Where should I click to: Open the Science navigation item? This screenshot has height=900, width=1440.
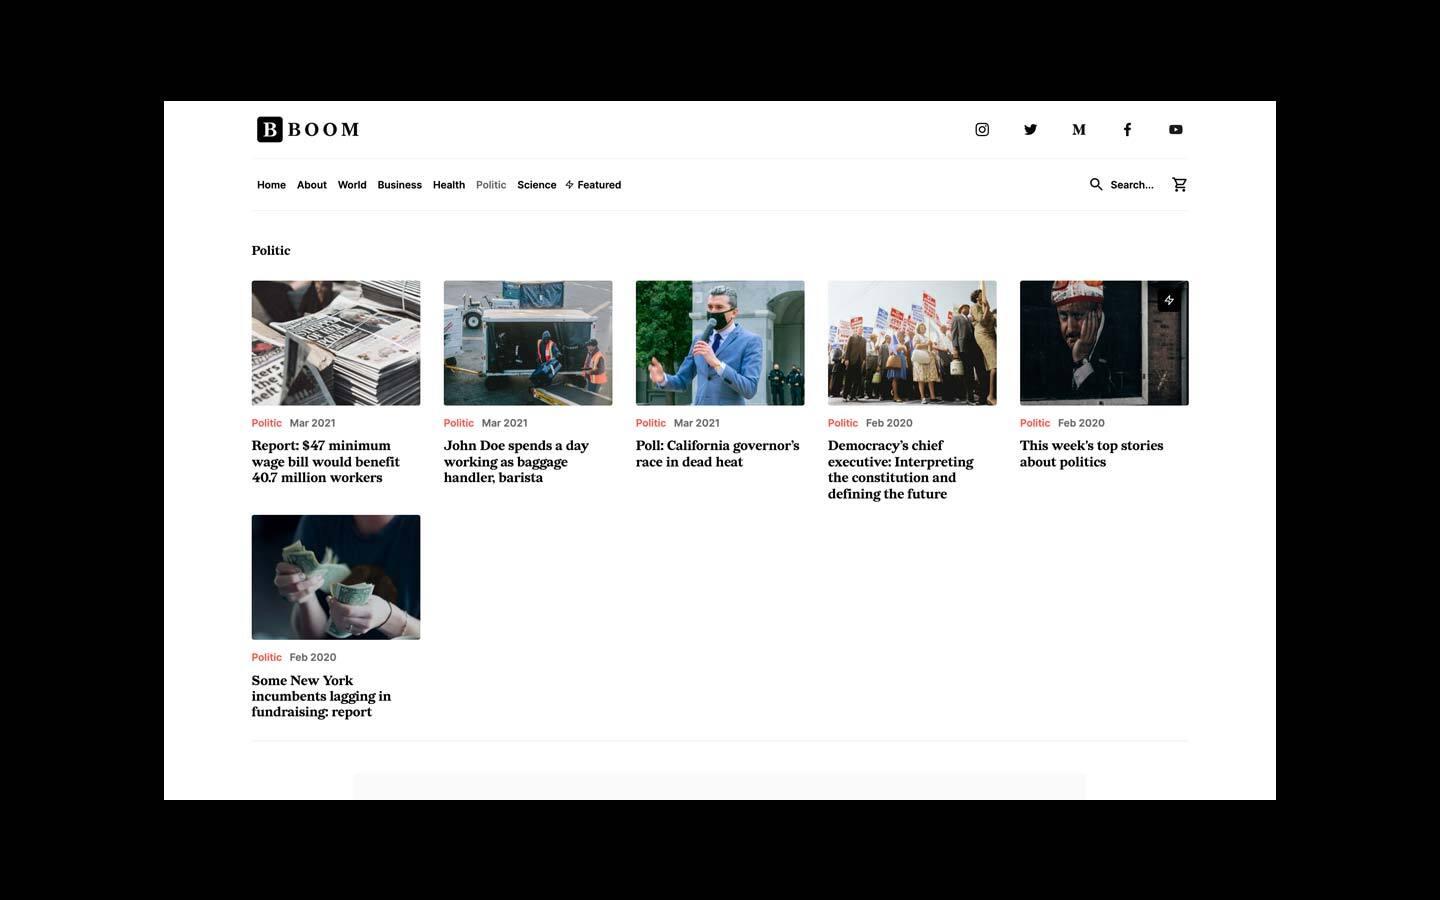(536, 185)
